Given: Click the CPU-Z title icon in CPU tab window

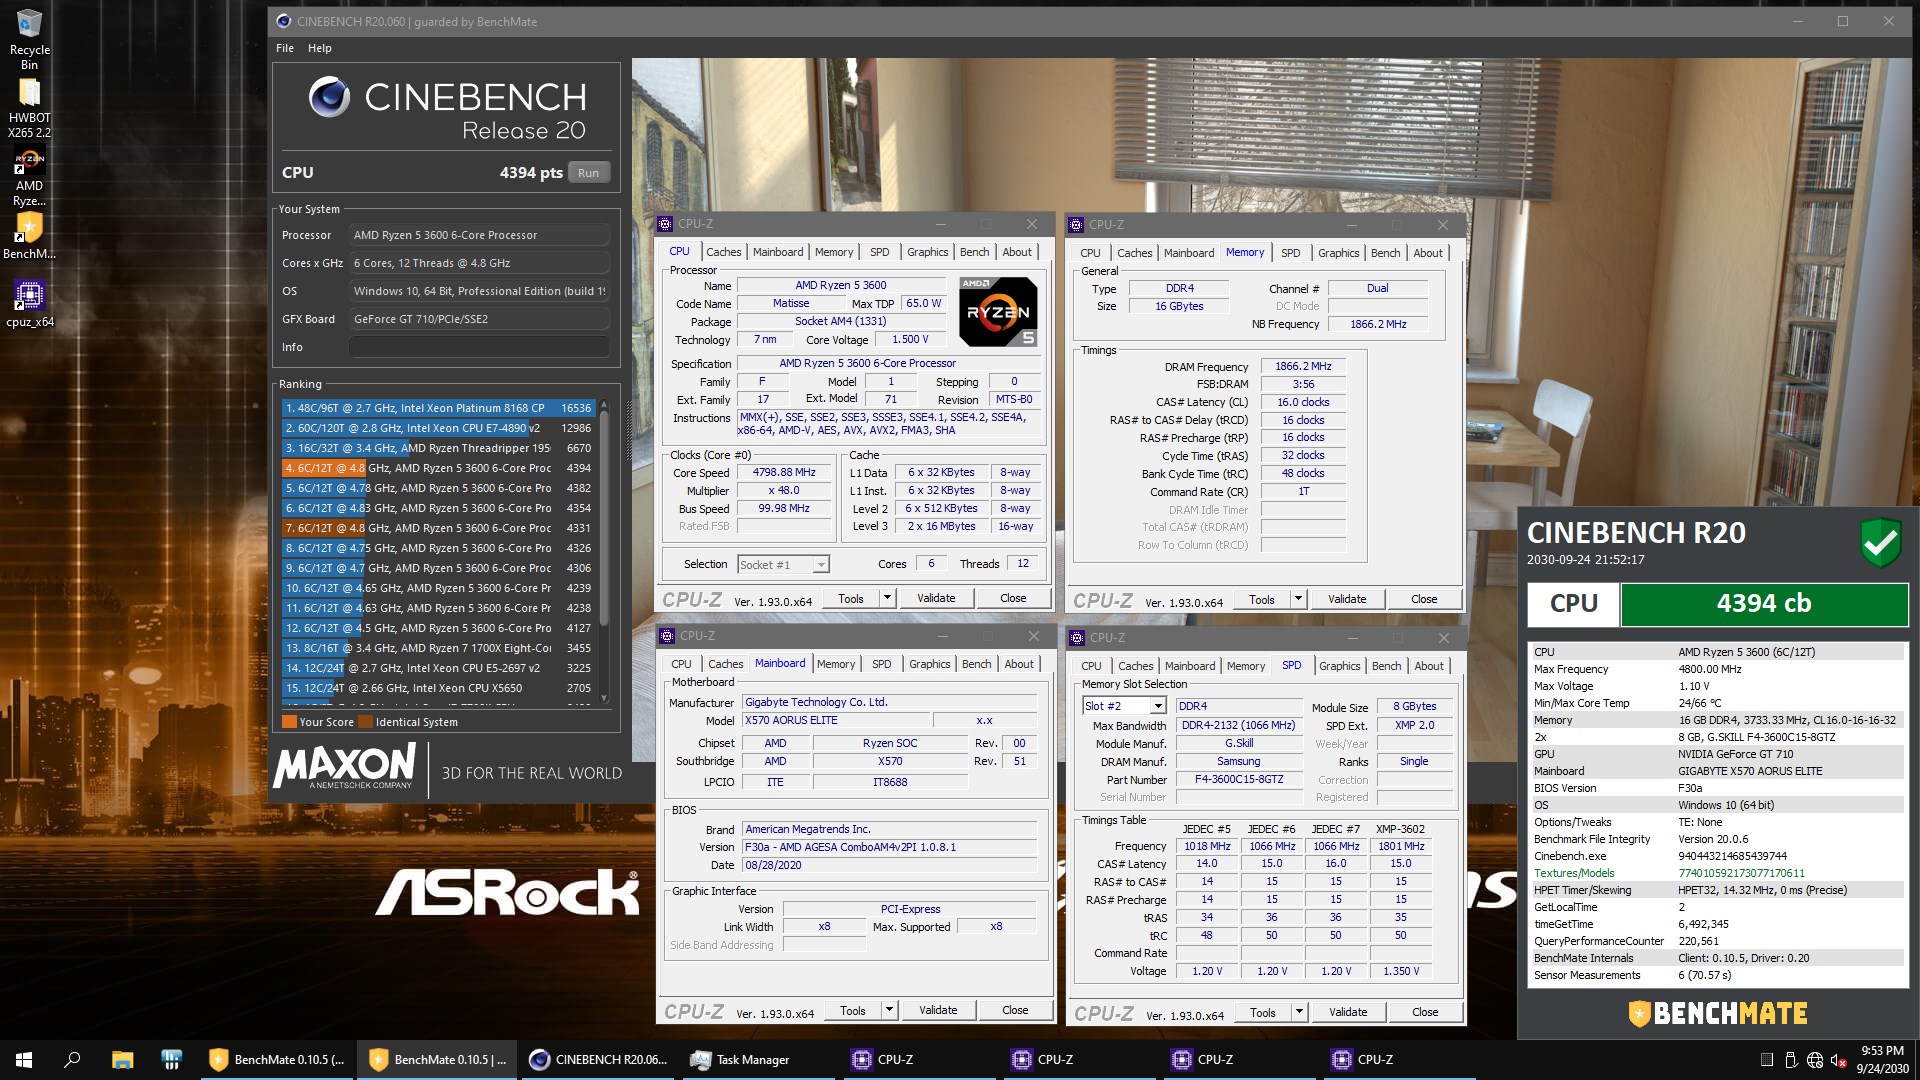Looking at the screenshot, I should click(x=665, y=224).
